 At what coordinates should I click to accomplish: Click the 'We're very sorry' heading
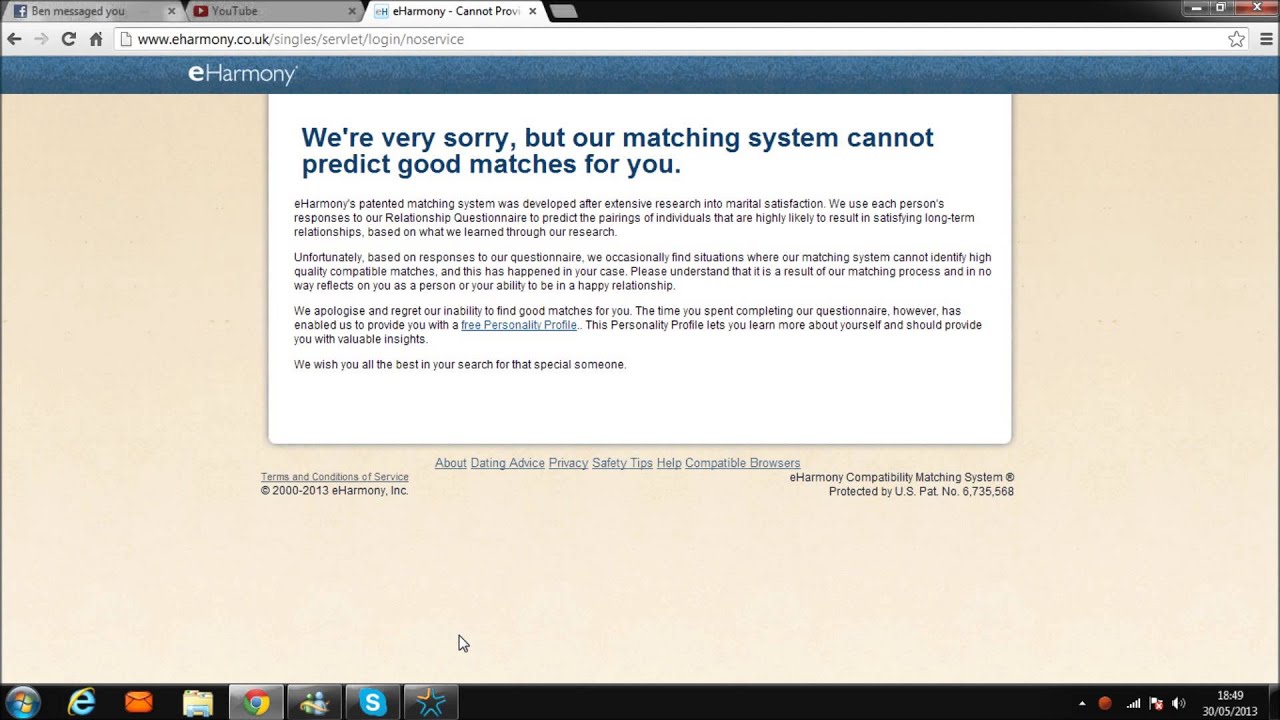pyautogui.click(x=617, y=151)
